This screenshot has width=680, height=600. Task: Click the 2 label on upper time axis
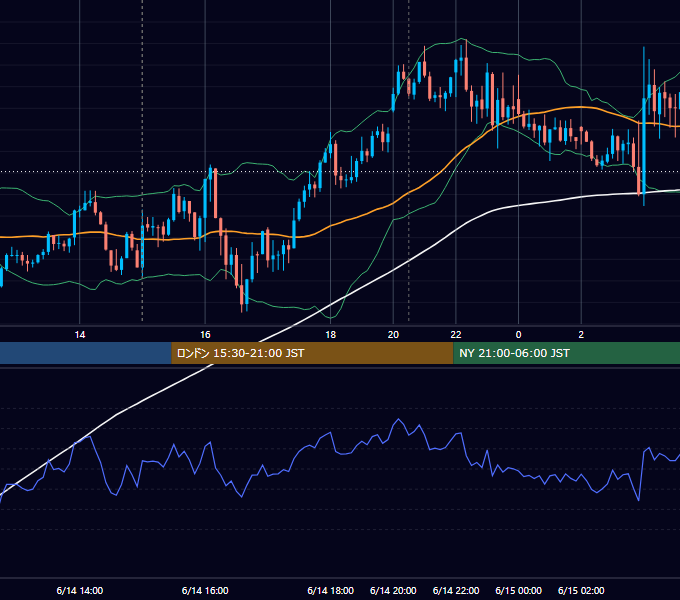[581, 335]
